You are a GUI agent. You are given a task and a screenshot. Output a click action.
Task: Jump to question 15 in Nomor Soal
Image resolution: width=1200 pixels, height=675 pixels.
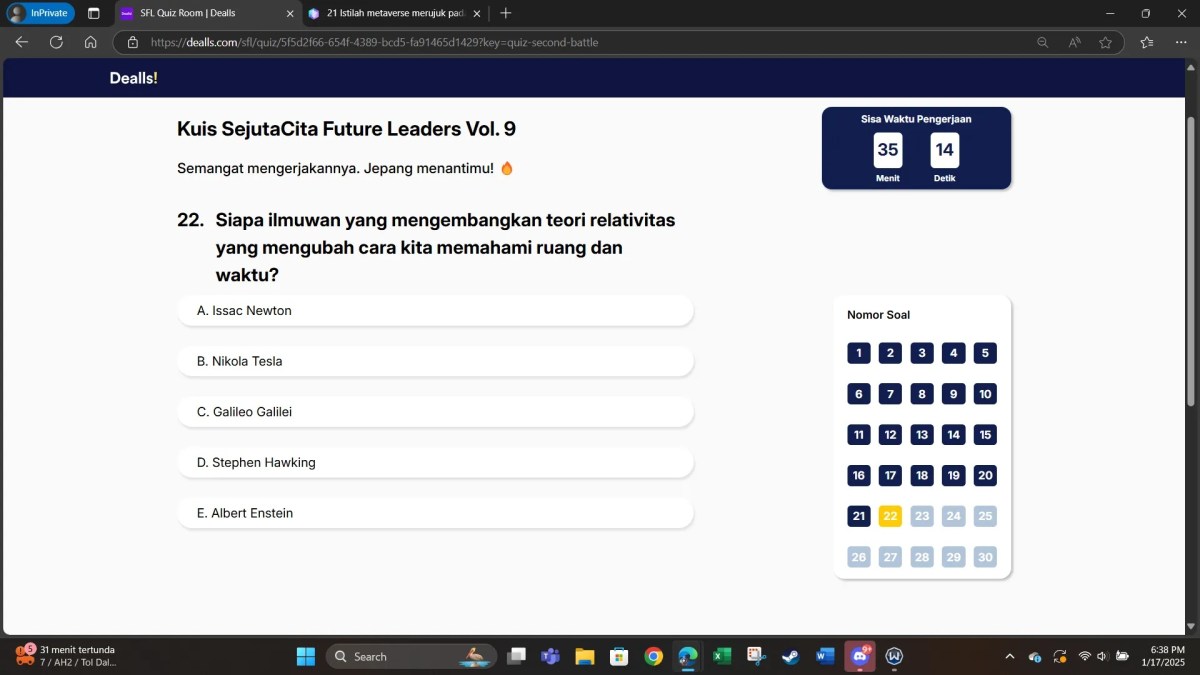(x=985, y=434)
